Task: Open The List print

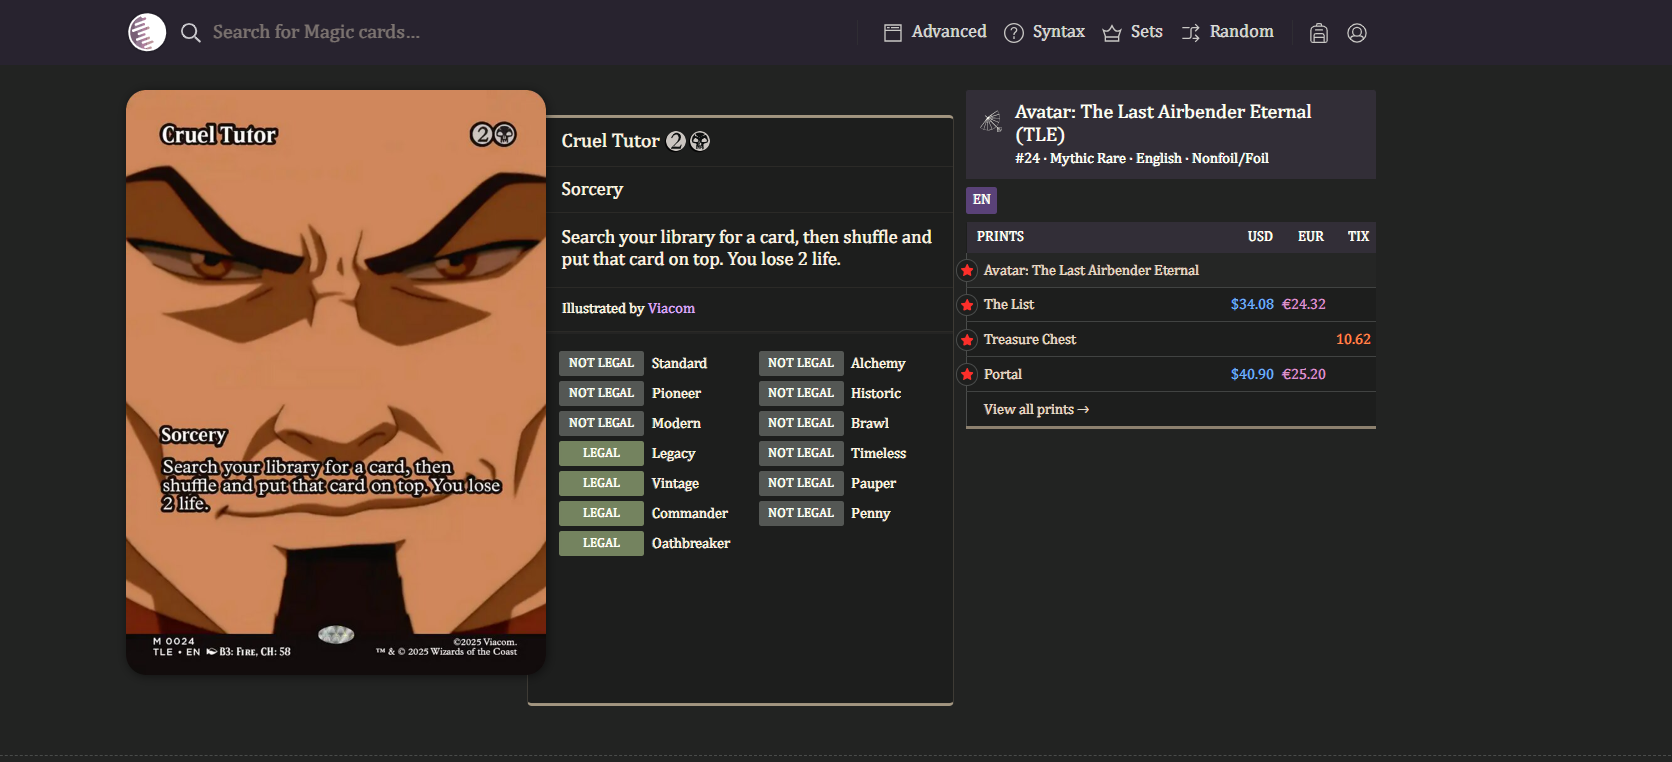Action: click(x=1171, y=304)
